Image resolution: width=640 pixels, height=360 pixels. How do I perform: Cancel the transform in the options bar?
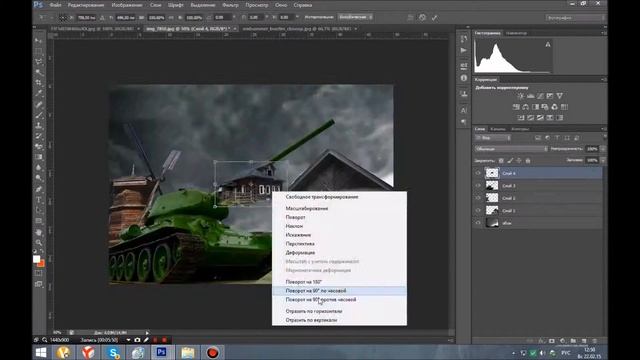[422, 18]
